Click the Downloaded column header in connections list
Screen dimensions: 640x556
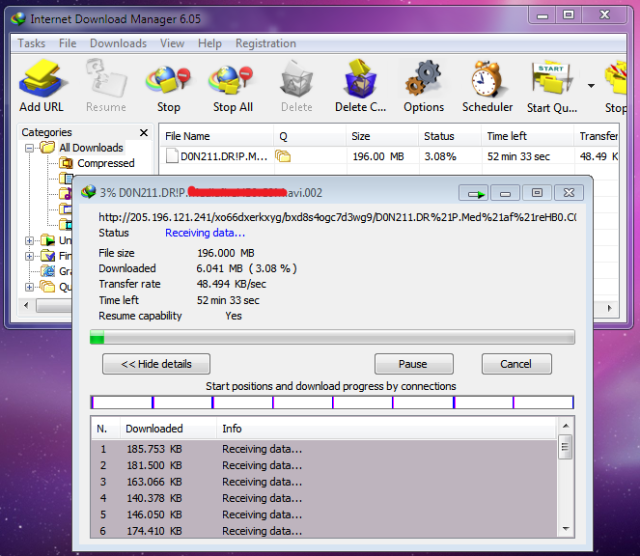(168, 429)
